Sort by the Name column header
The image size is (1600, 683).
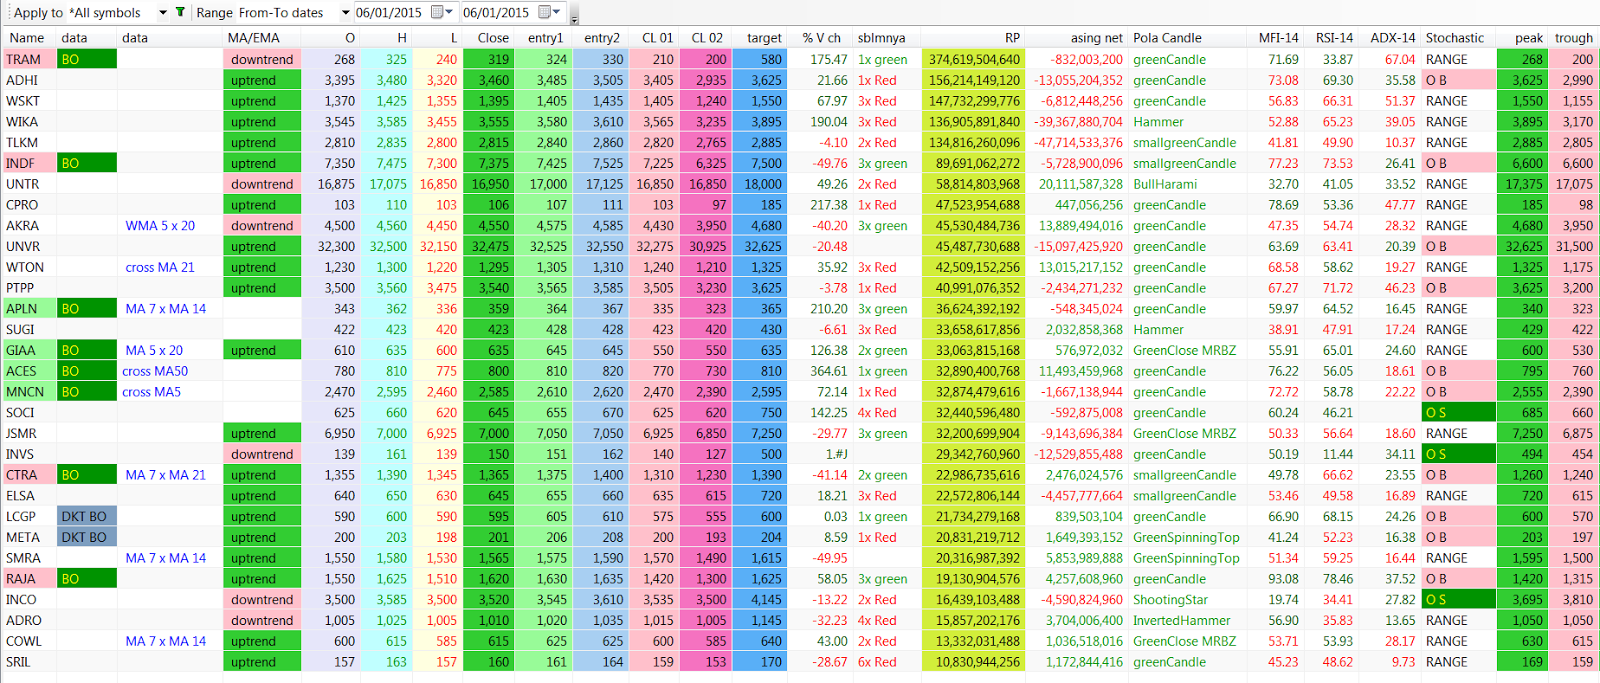coord(29,38)
